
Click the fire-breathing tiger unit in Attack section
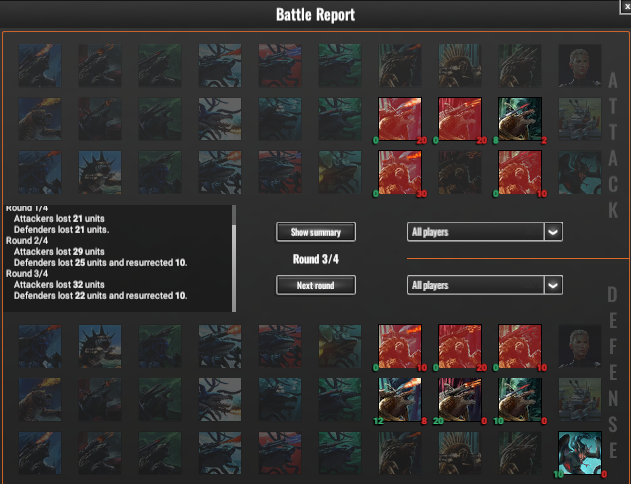point(40,119)
